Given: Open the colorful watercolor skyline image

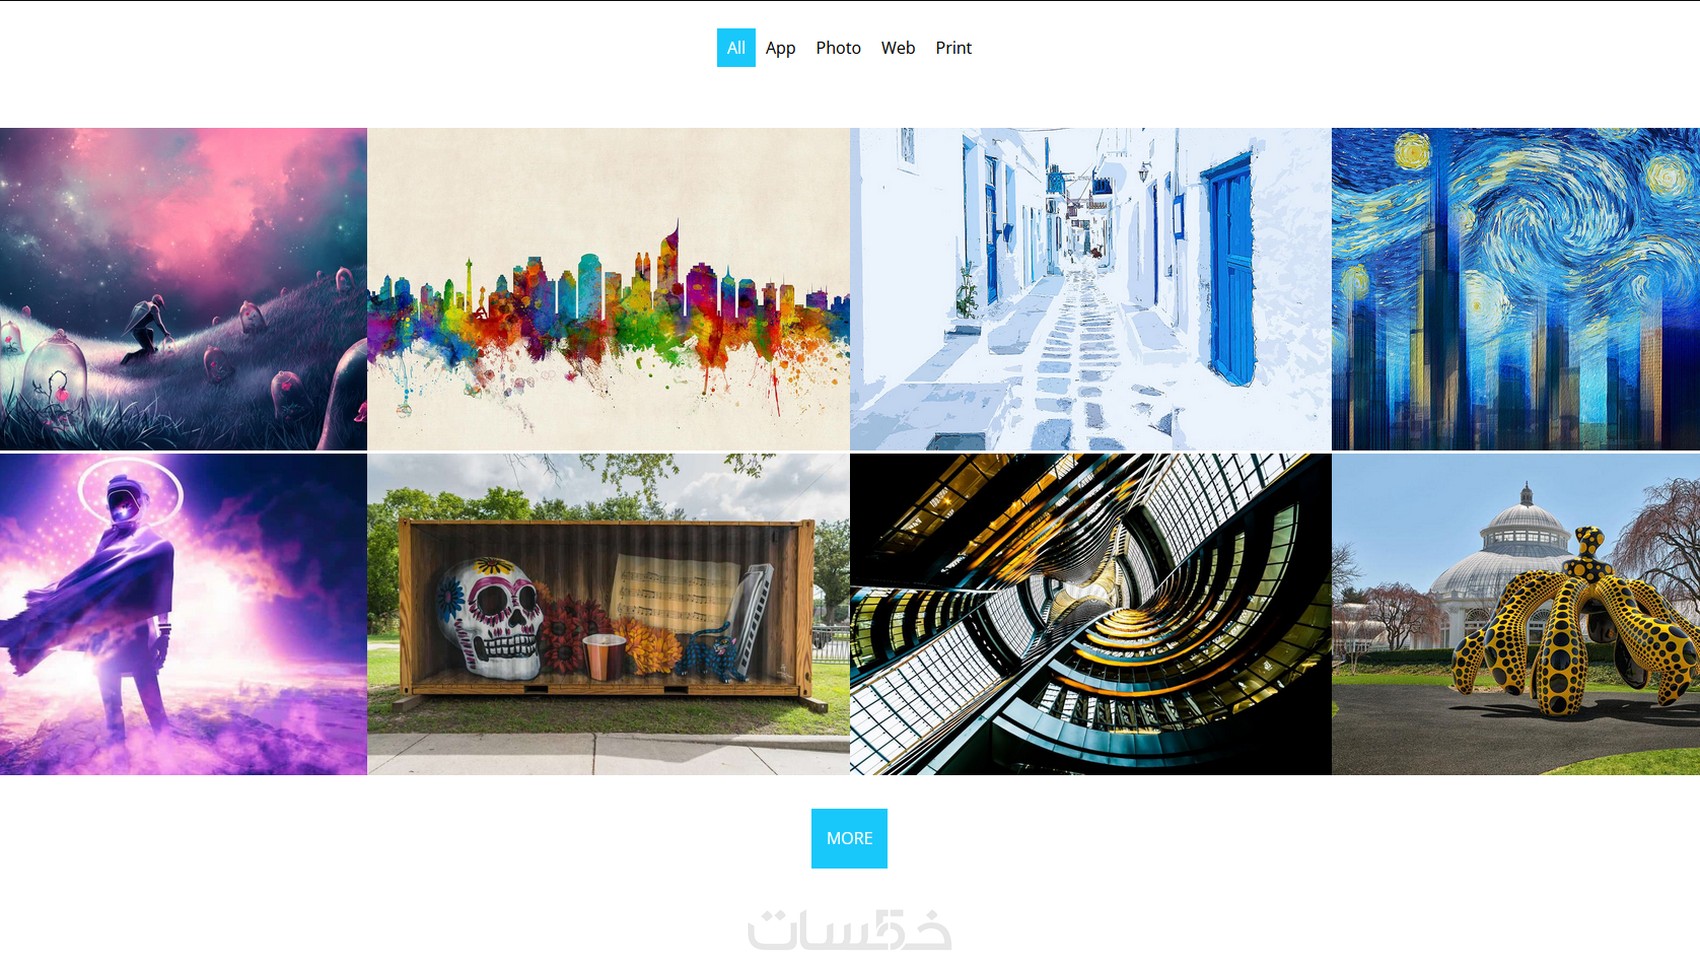Looking at the screenshot, I should (608, 289).
